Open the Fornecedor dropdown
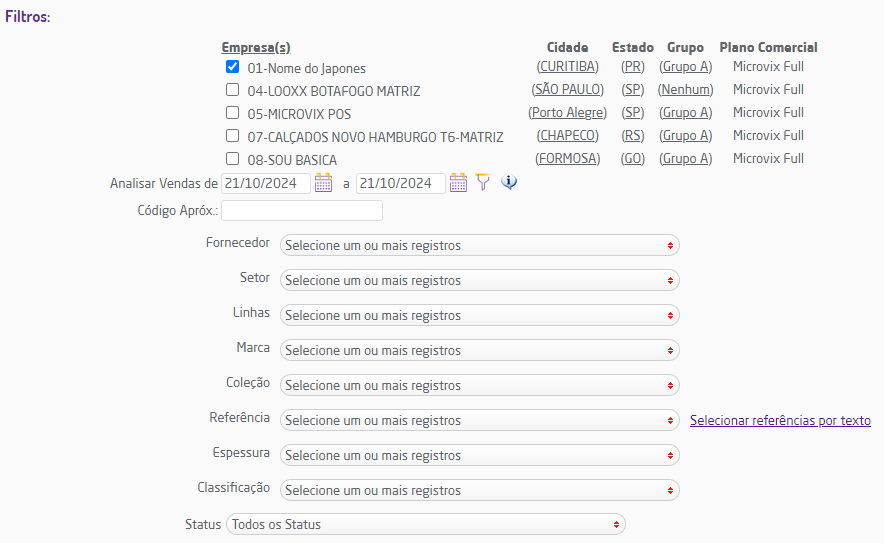Image resolution: width=884 pixels, height=543 pixels. 479,245
